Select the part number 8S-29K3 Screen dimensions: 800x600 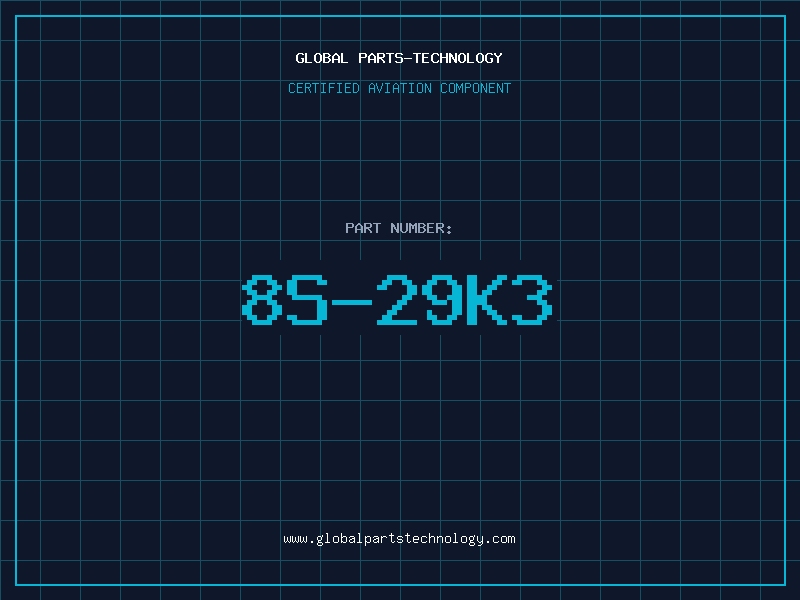click(397, 300)
